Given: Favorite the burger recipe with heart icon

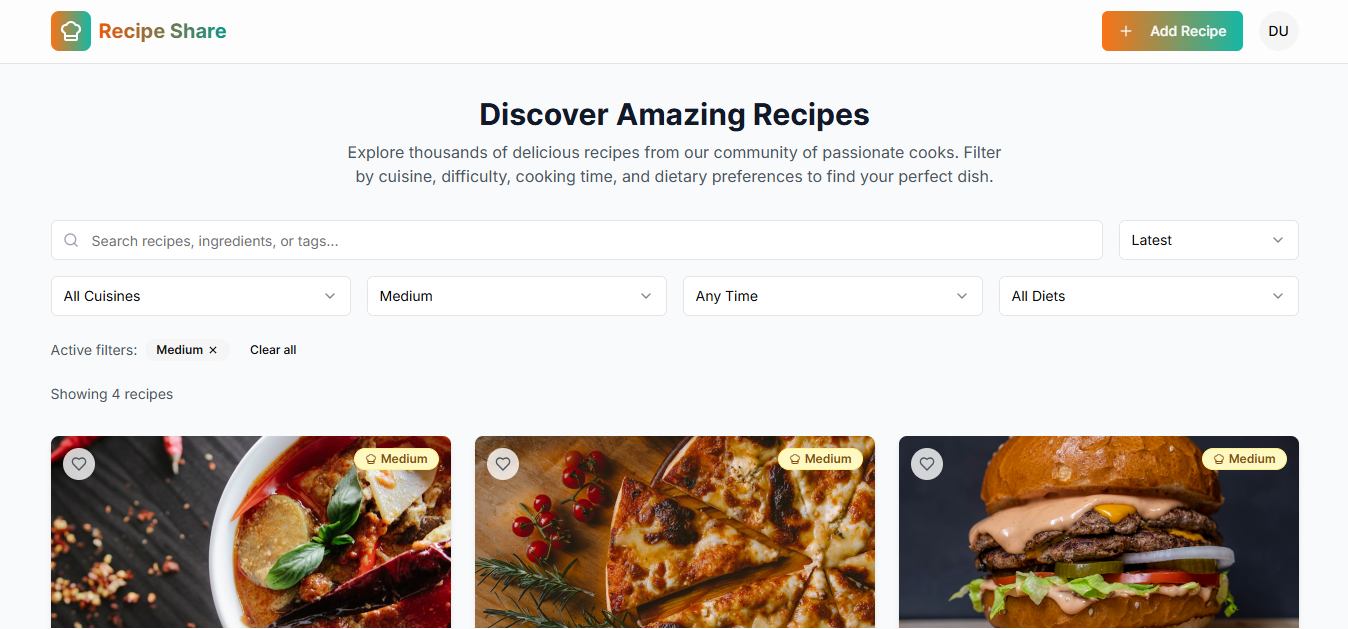Looking at the screenshot, I should pos(927,464).
